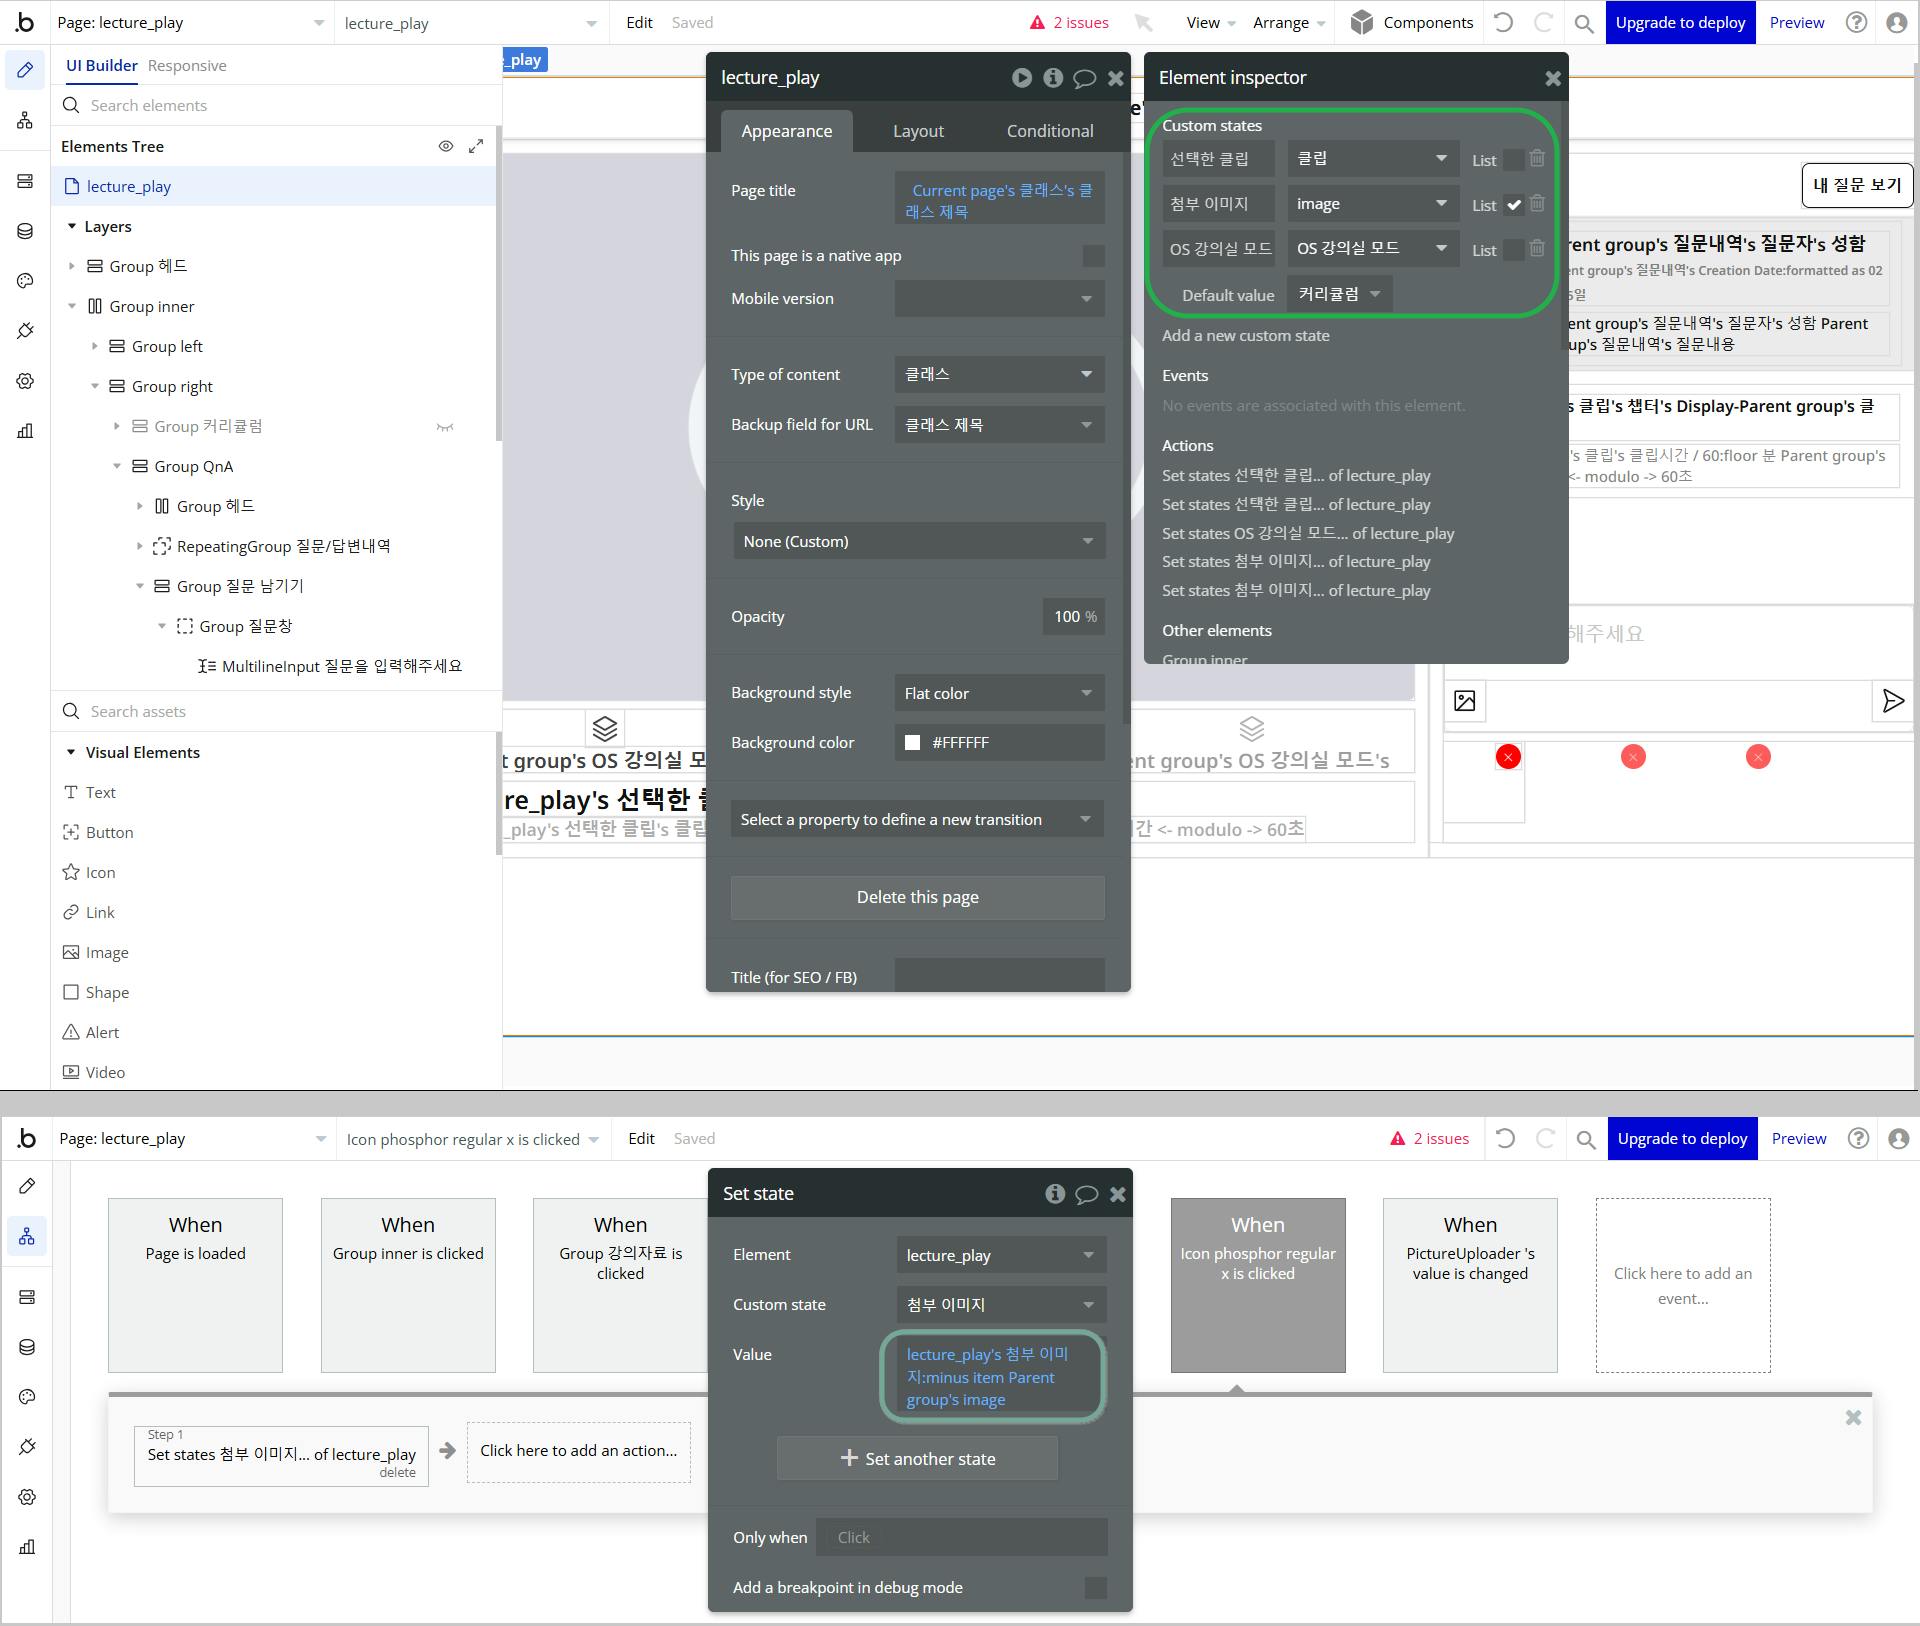Open the Type of content 클래스 dropdown
The width and height of the screenshot is (1920, 1626).
[998, 375]
